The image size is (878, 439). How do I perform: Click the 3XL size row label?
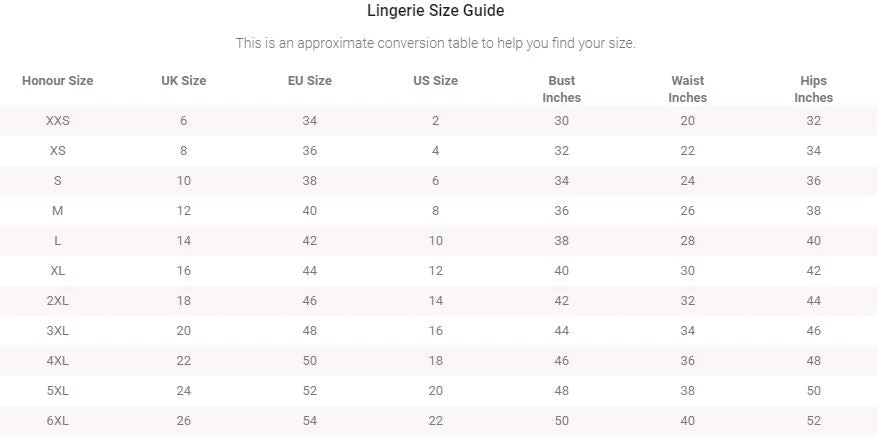pyautogui.click(x=58, y=331)
